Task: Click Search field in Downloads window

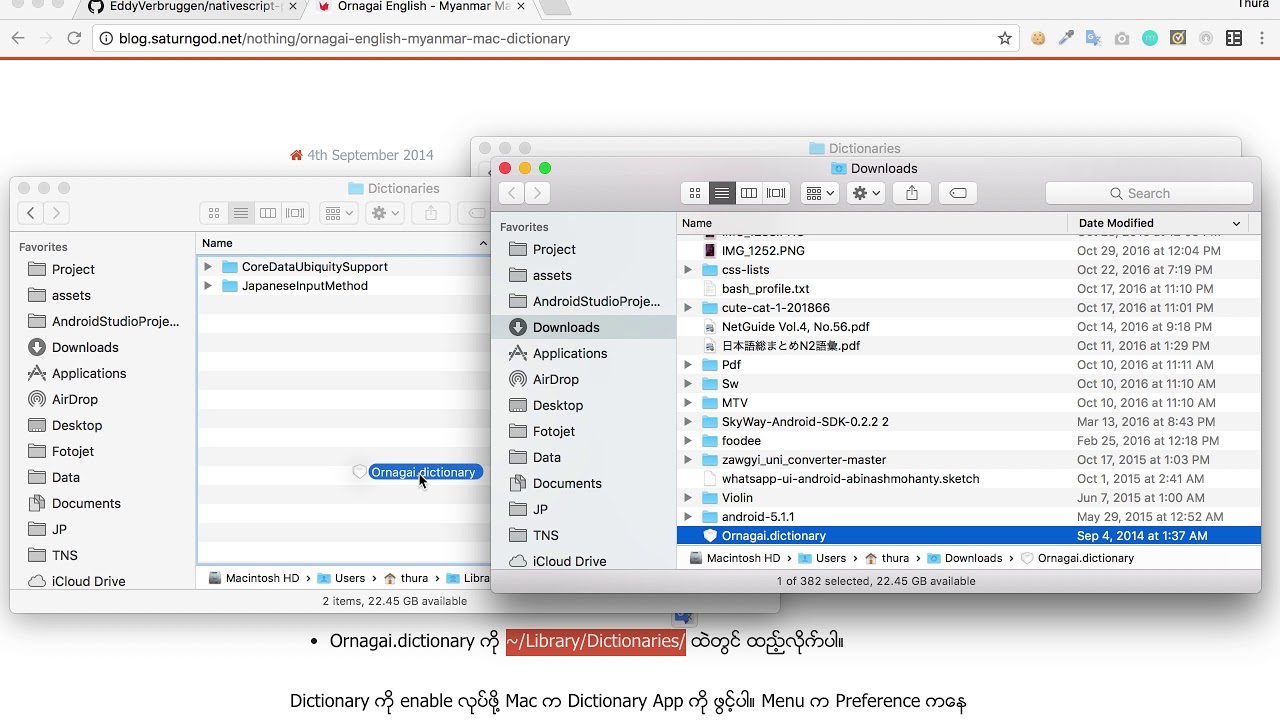Action: (x=1149, y=193)
